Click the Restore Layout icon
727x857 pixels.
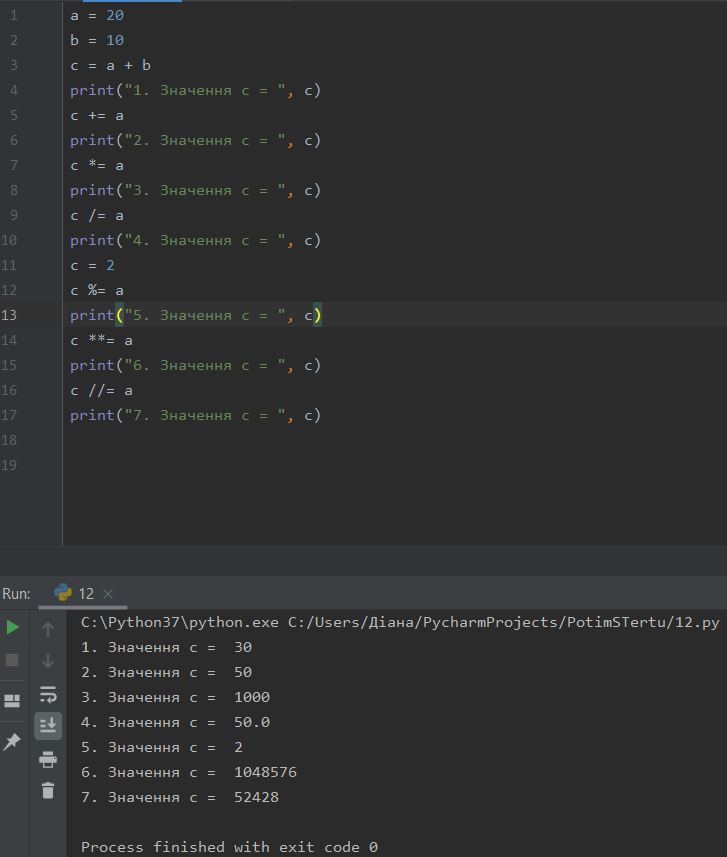[13, 701]
